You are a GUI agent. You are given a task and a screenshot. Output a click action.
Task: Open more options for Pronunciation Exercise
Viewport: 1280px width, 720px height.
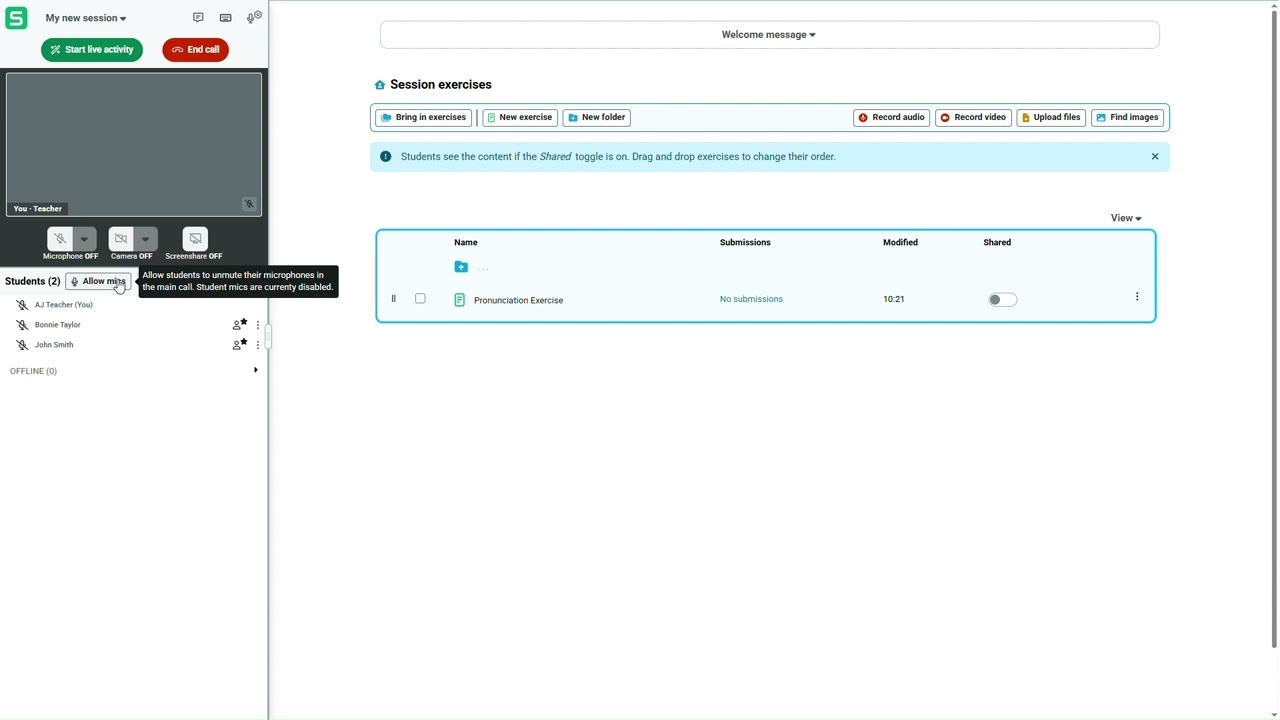[x=1137, y=297]
